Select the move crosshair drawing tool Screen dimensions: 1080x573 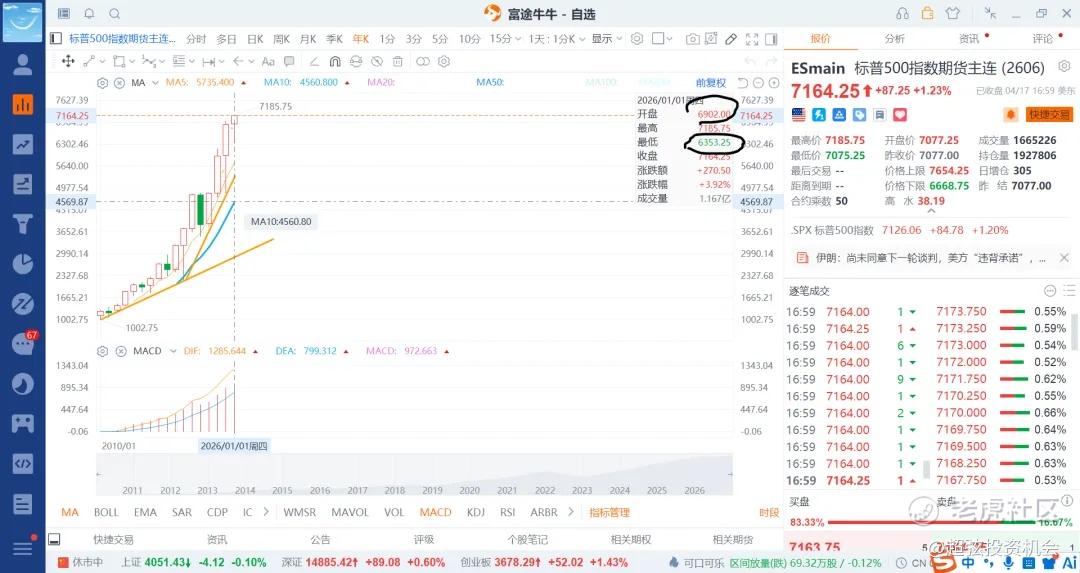pos(68,61)
